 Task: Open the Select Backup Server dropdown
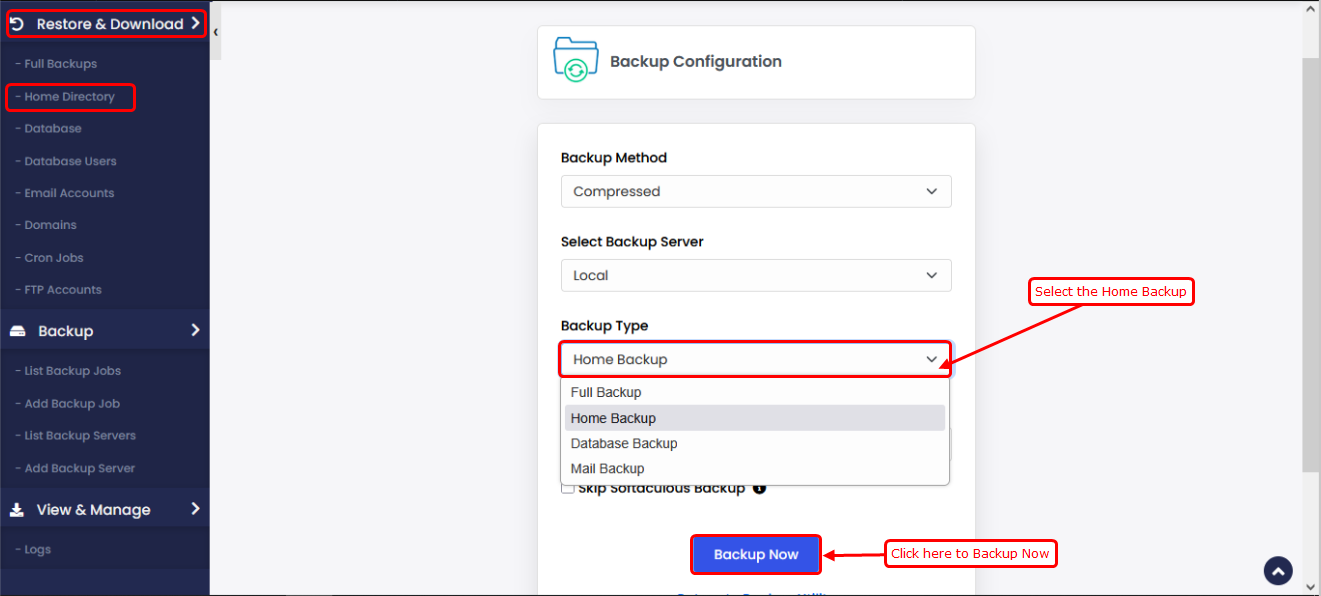click(x=756, y=275)
